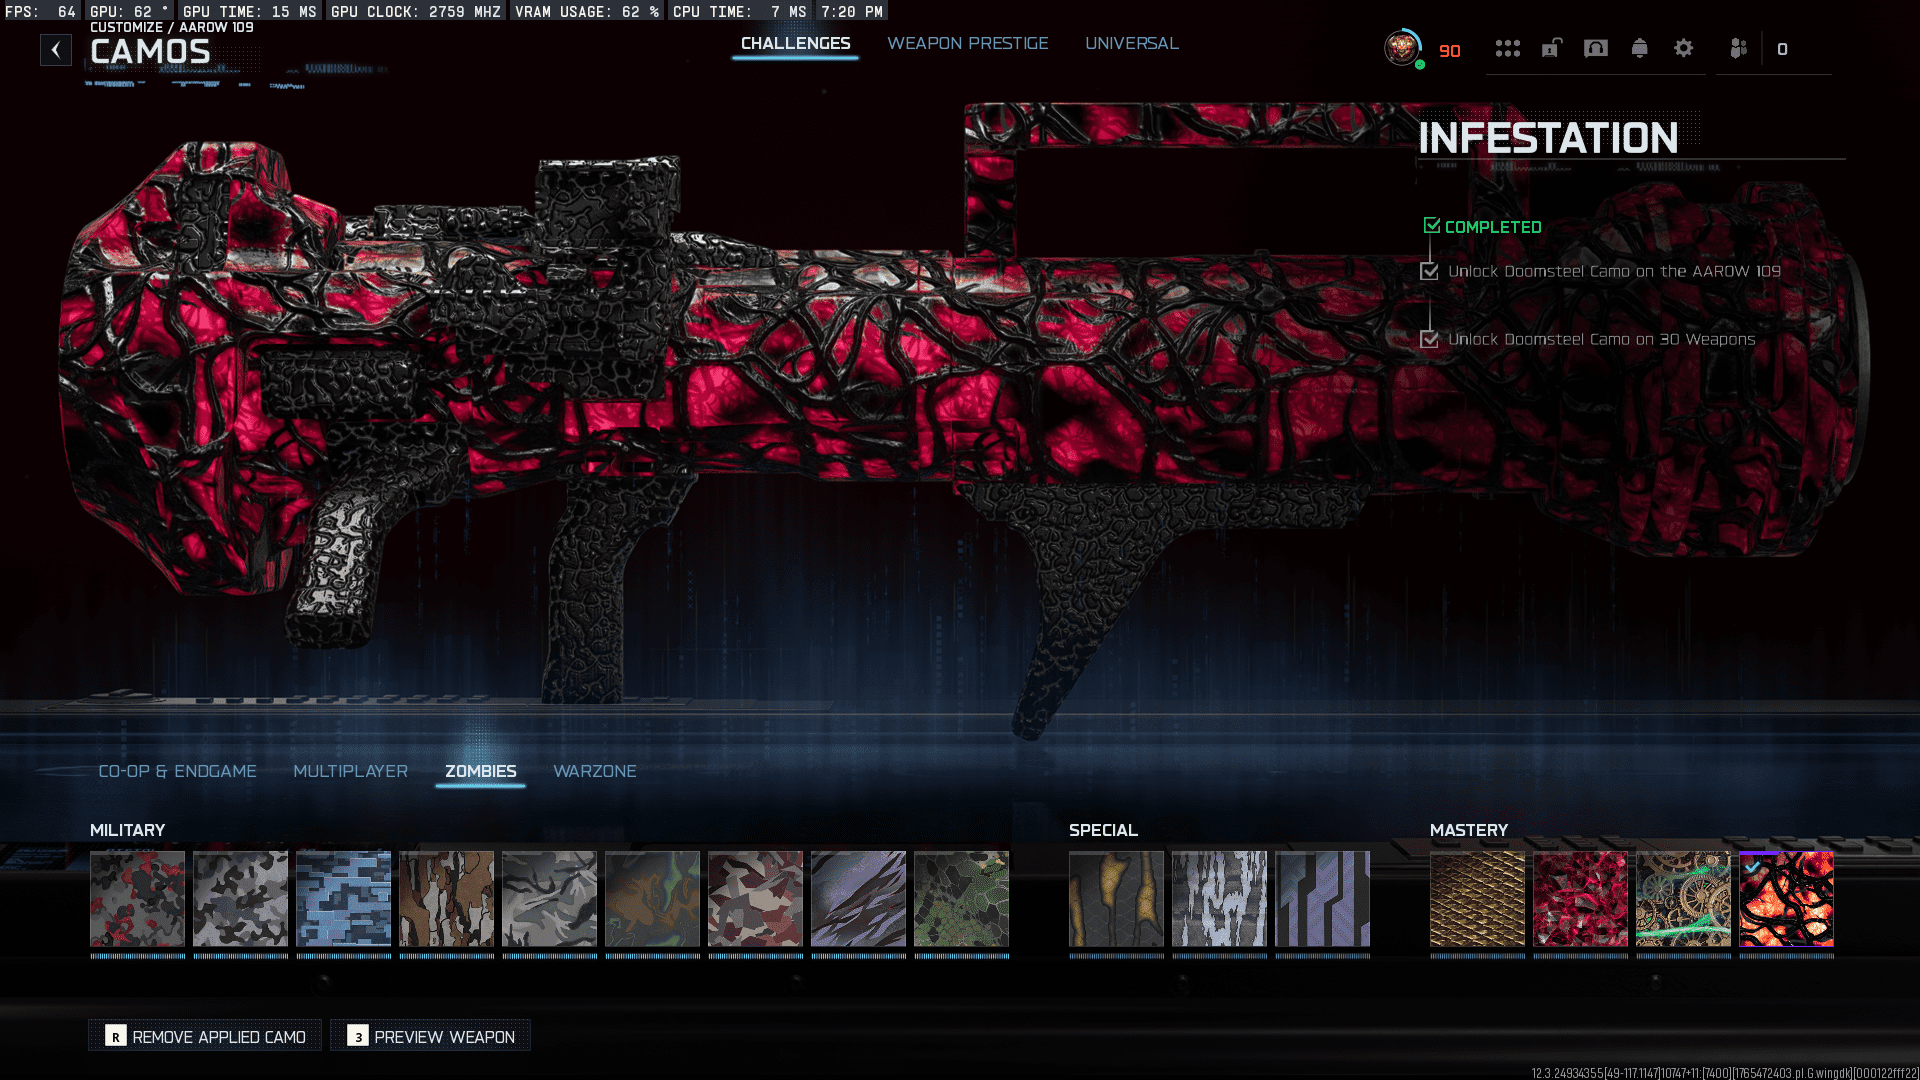Select the Multiplayer camo category

pos(350,771)
